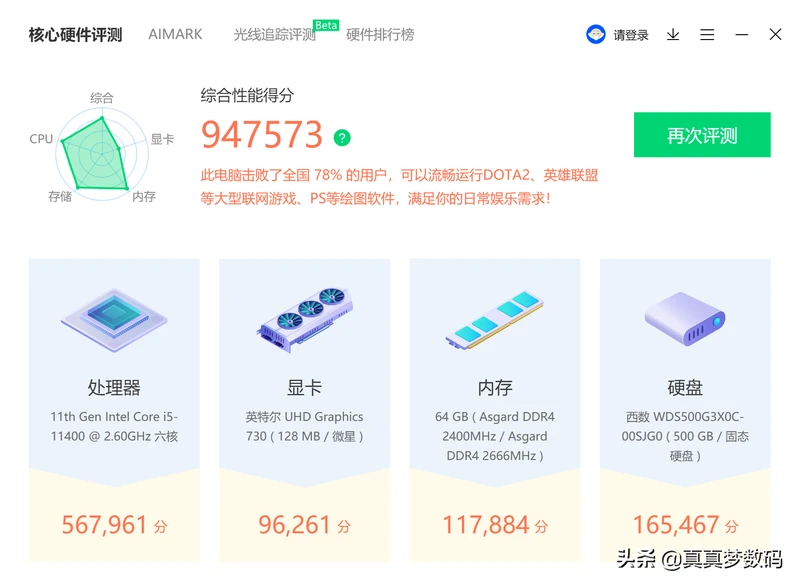Select the 处理器 card title
Image resolution: width=800 pixels, height=586 pixels.
pos(114,388)
